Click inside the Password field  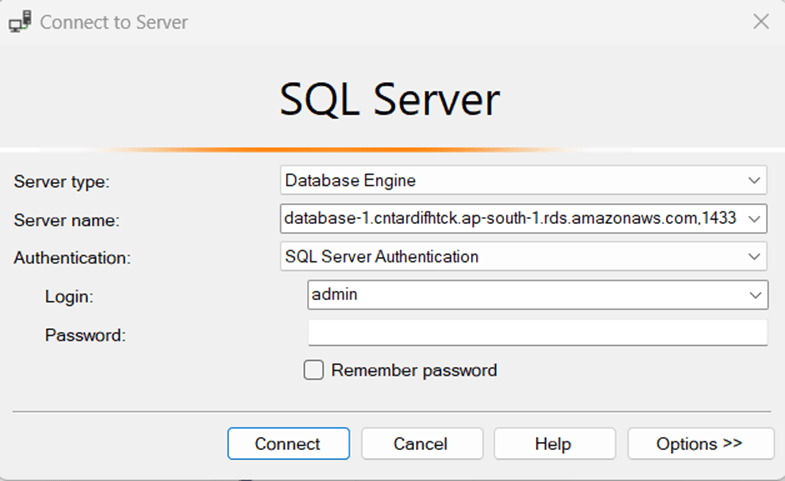coord(537,333)
